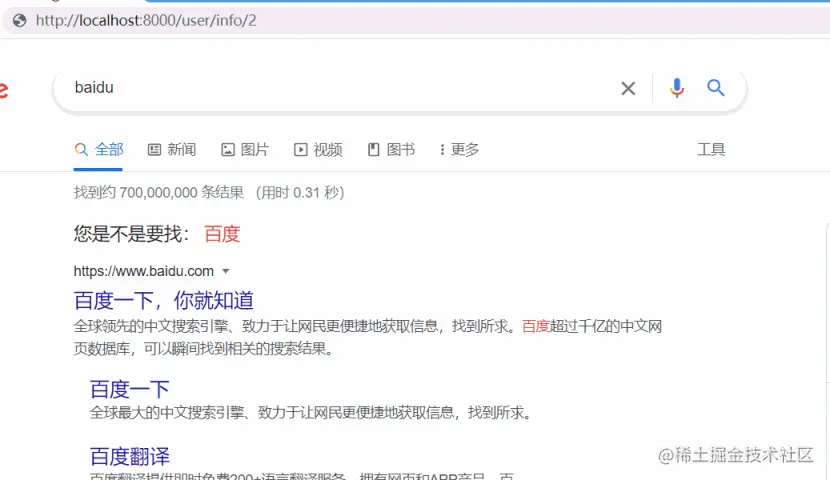The image size is (830, 480).
Task: Open the sitelink 百度一下
Action: (x=130, y=390)
